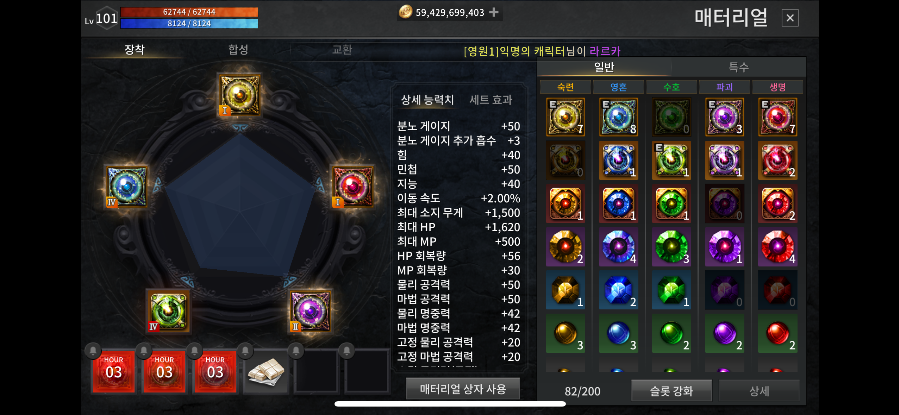Screen dimensions: 899x415
Task: Open the paper stack item slot
Action: coord(265,372)
